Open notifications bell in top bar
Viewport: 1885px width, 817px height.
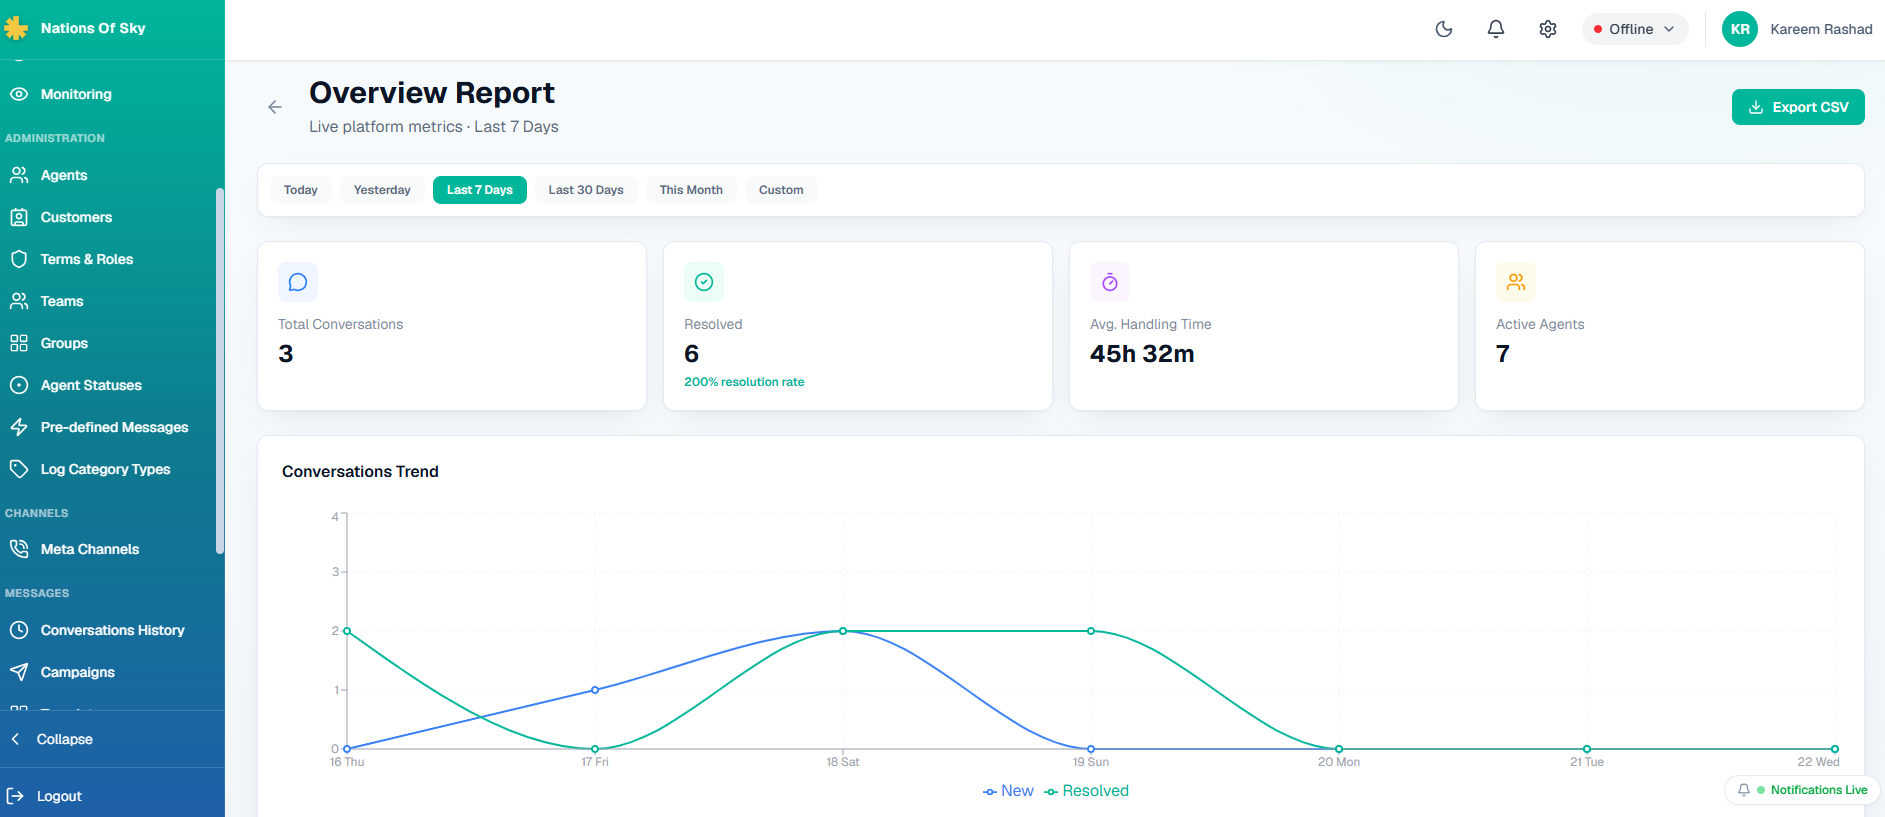pos(1496,29)
